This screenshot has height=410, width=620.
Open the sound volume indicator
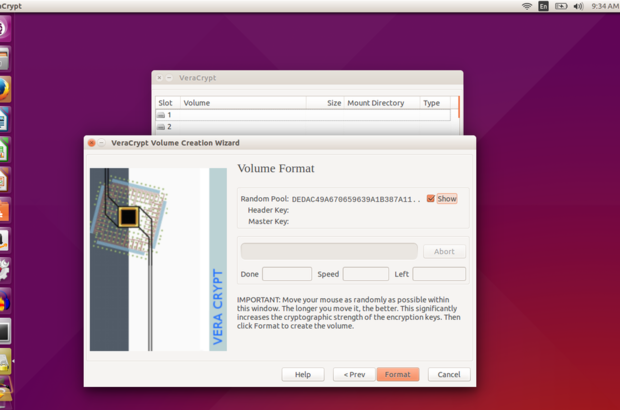[578, 6]
